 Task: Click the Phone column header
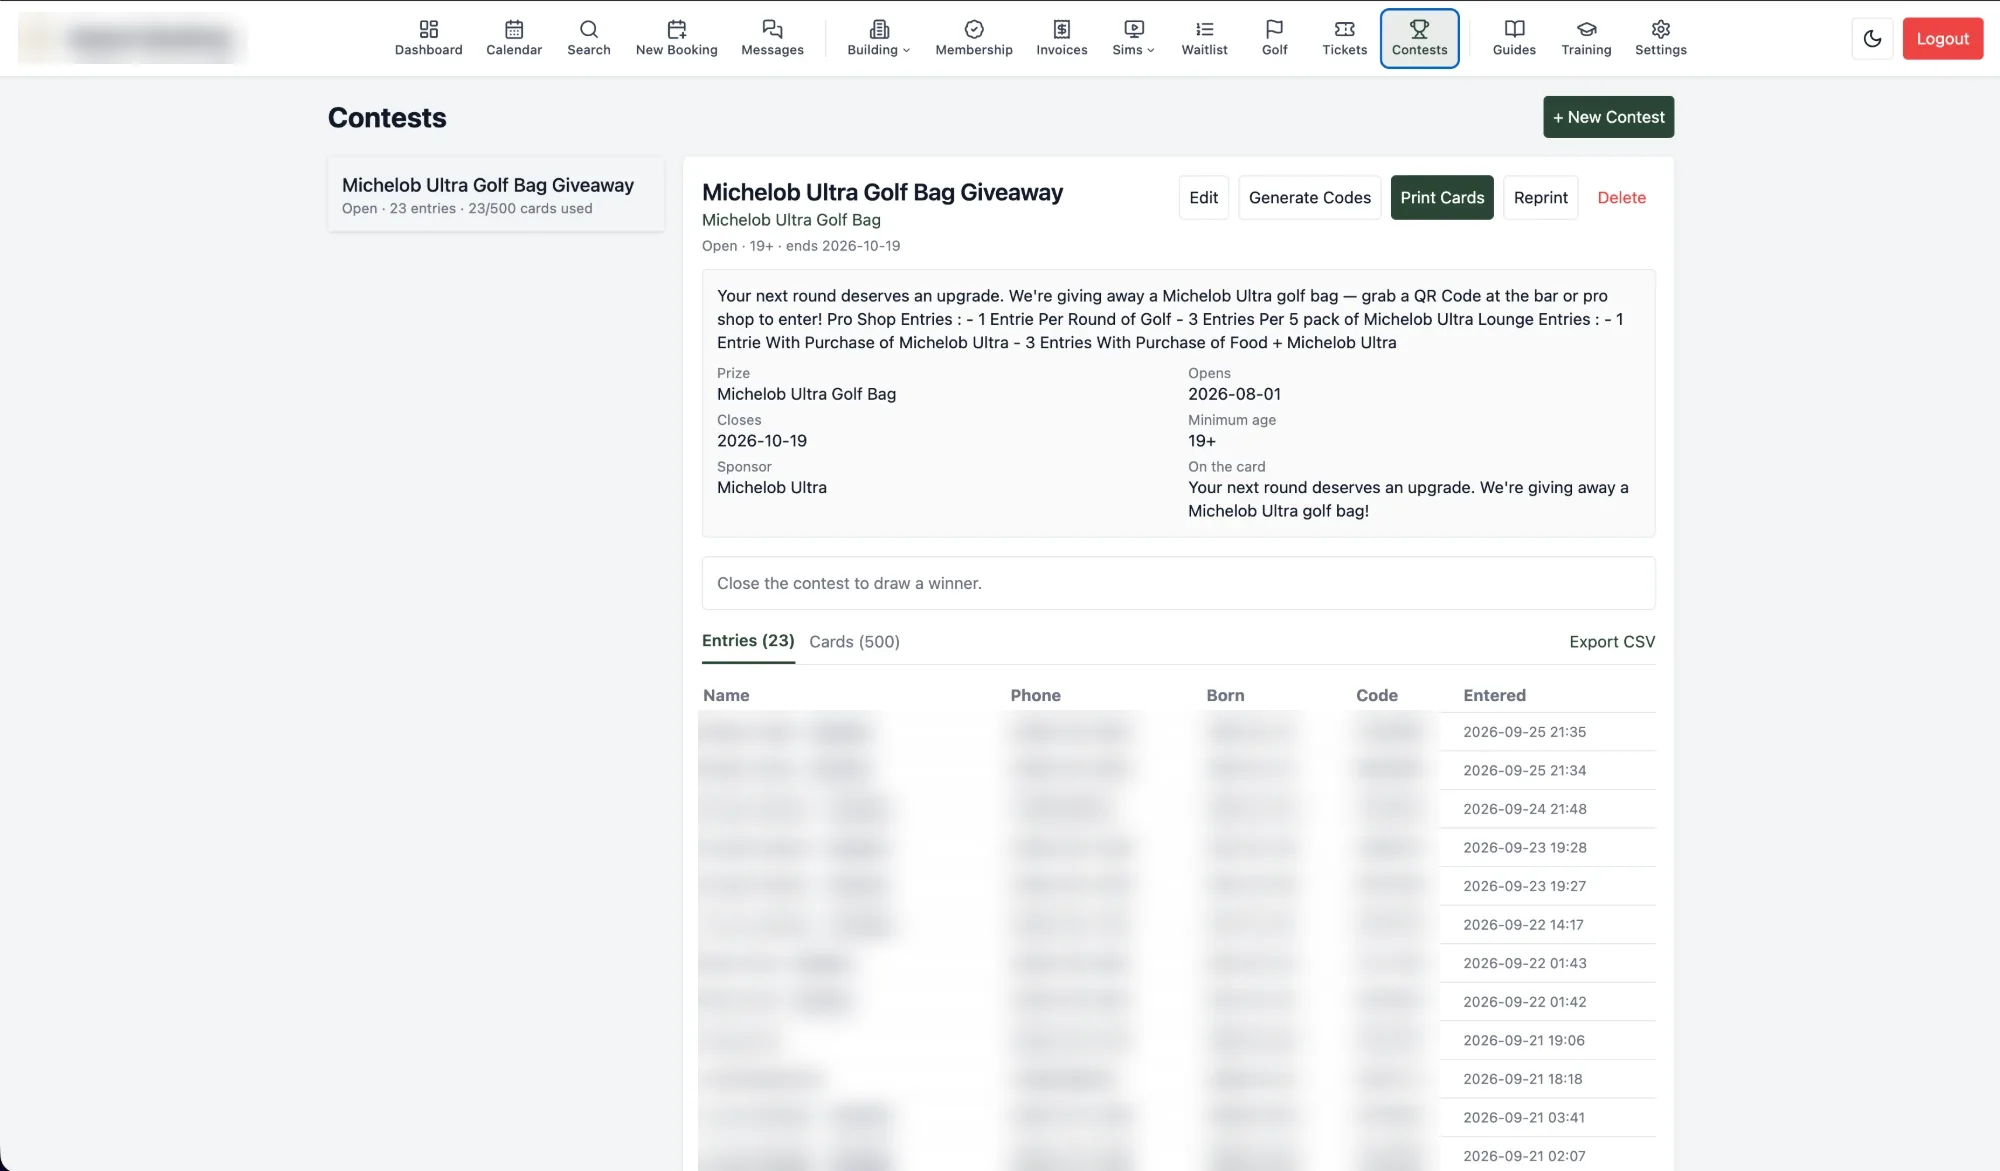1035,695
